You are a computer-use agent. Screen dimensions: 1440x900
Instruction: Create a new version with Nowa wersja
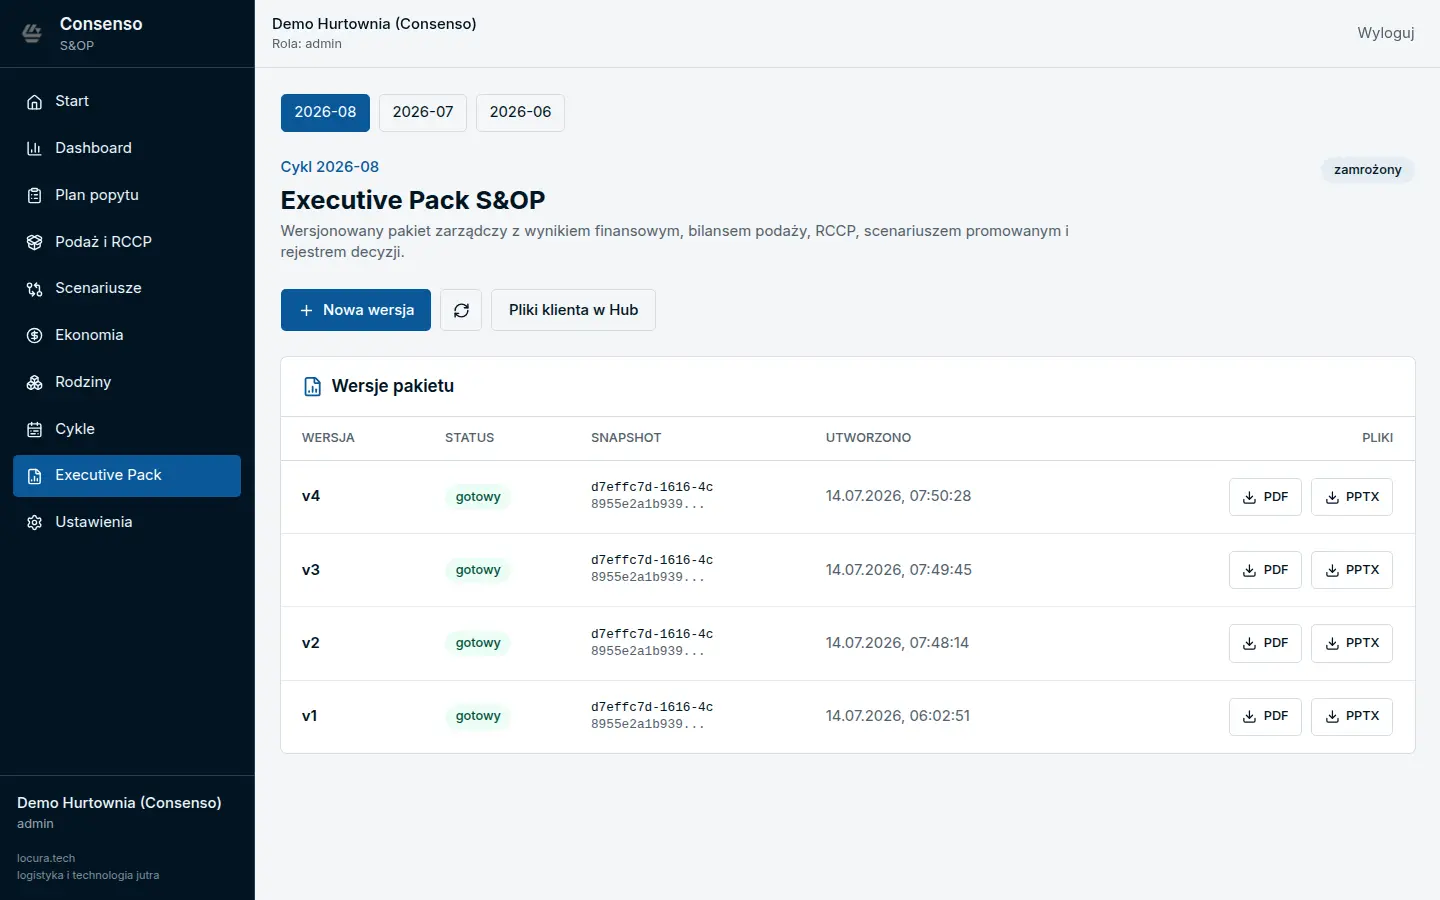[x=356, y=310]
